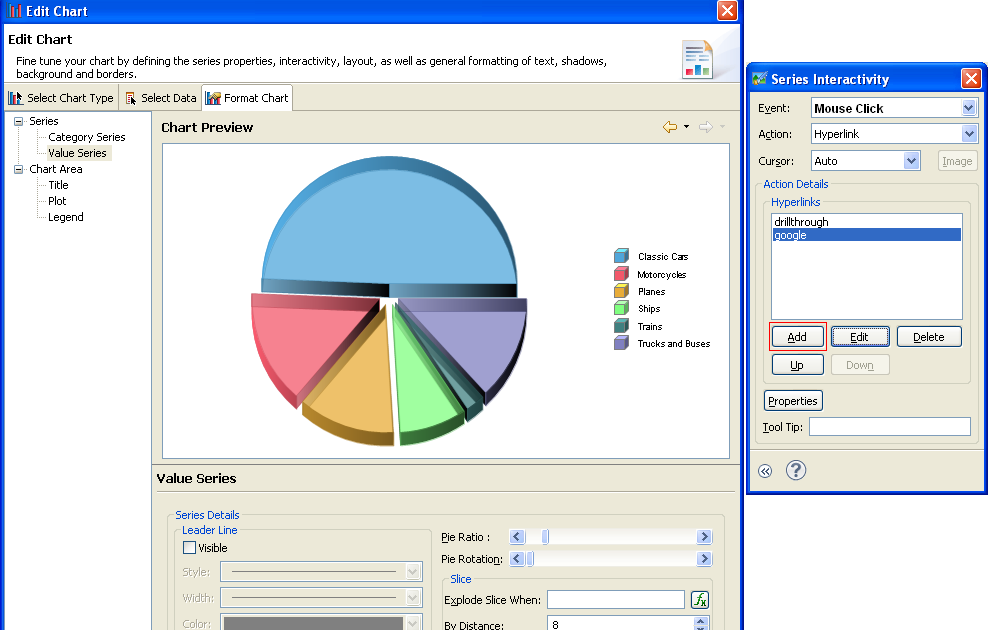Click the Add button under Hyperlinks
The image size is (994, 630).
(797, 336)
